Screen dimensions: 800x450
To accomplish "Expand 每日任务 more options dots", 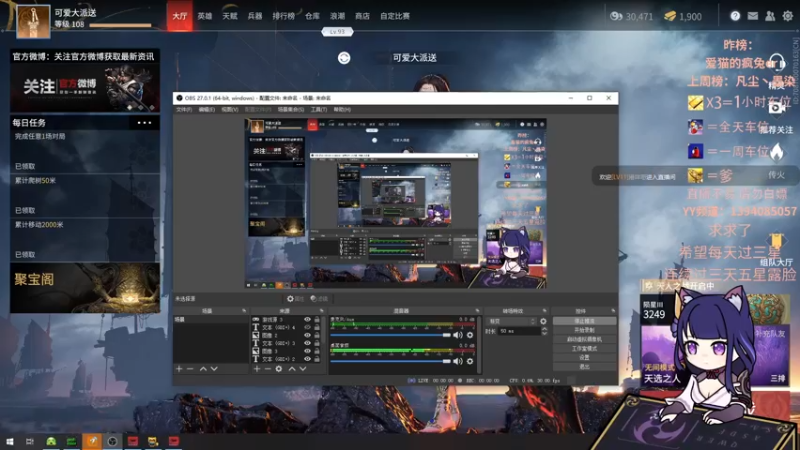I will pyautogui.click(x=144, y=122).
